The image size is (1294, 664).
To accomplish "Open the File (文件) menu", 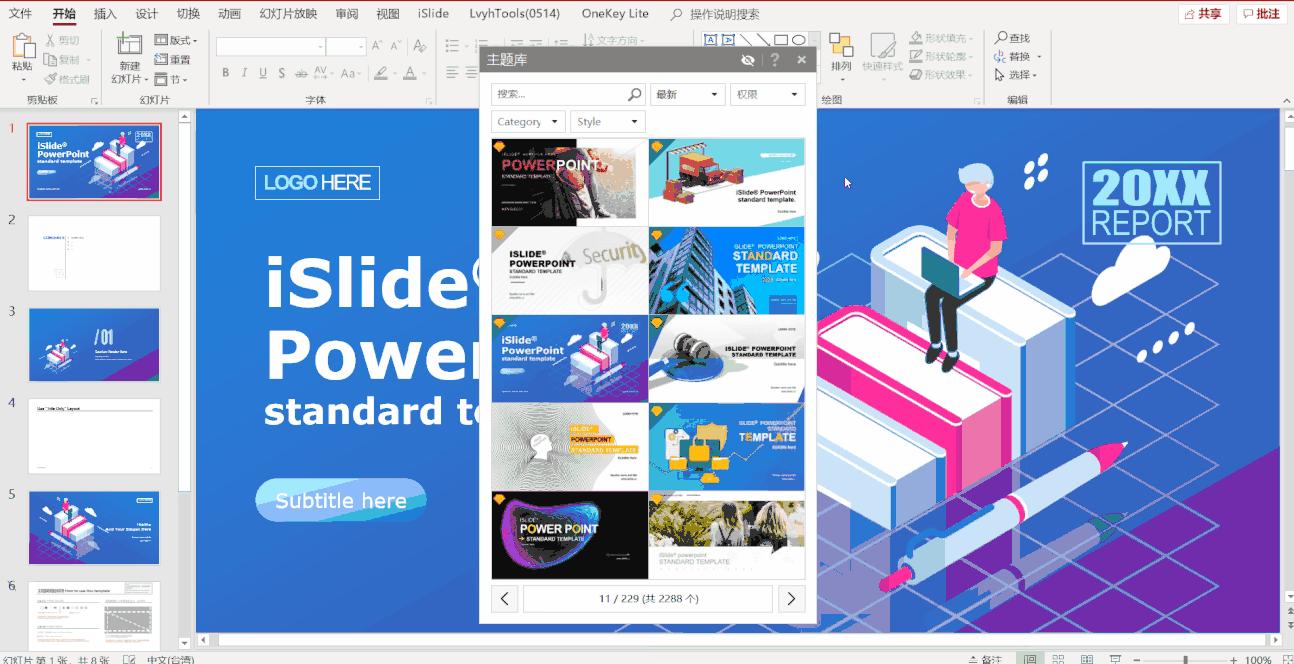I will click(x=20, y=14).
